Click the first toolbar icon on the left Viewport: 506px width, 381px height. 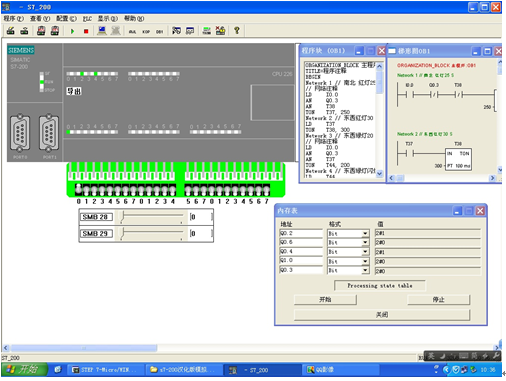click(x=11, y=31)
